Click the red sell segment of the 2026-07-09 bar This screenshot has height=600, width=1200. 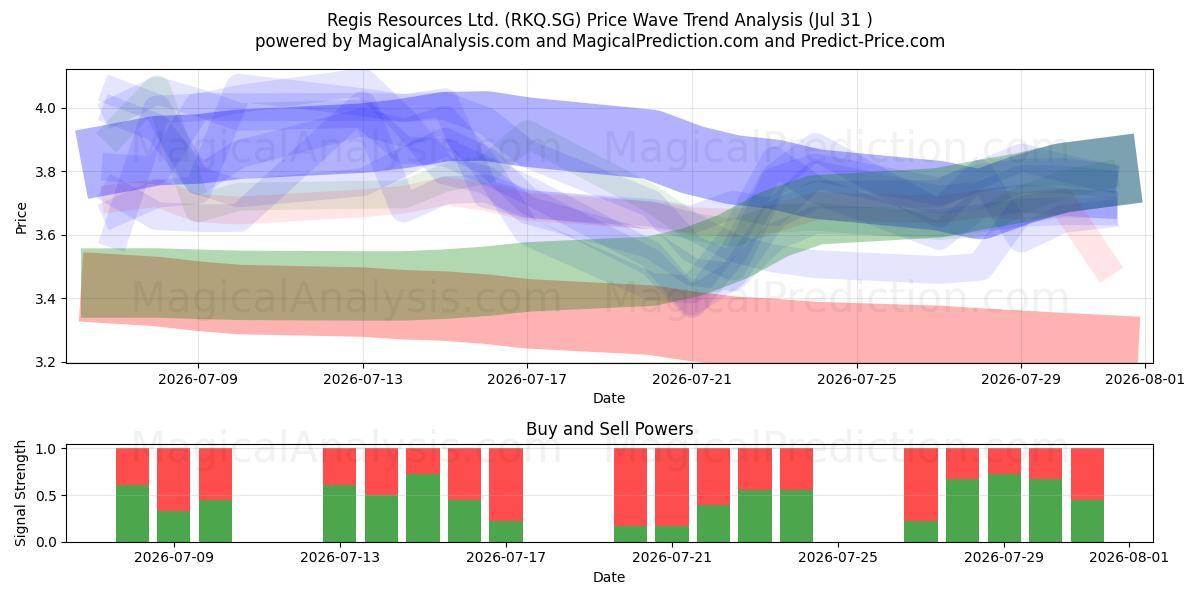click(174, 480)
